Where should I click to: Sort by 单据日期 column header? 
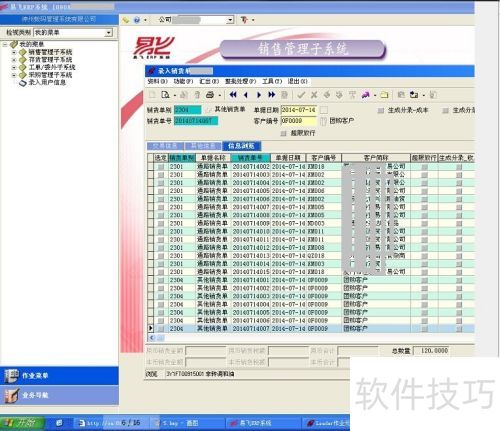click(288, 158)
